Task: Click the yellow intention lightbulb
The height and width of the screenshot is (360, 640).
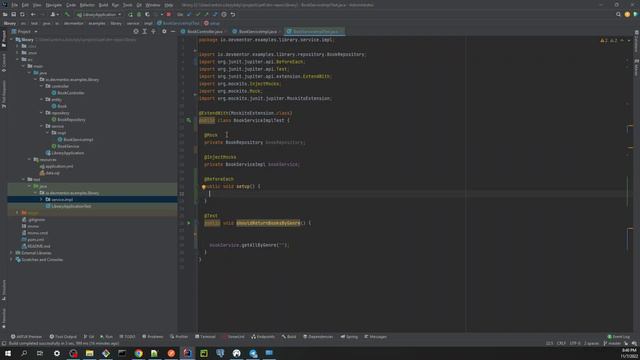Action: coord(203,187)
